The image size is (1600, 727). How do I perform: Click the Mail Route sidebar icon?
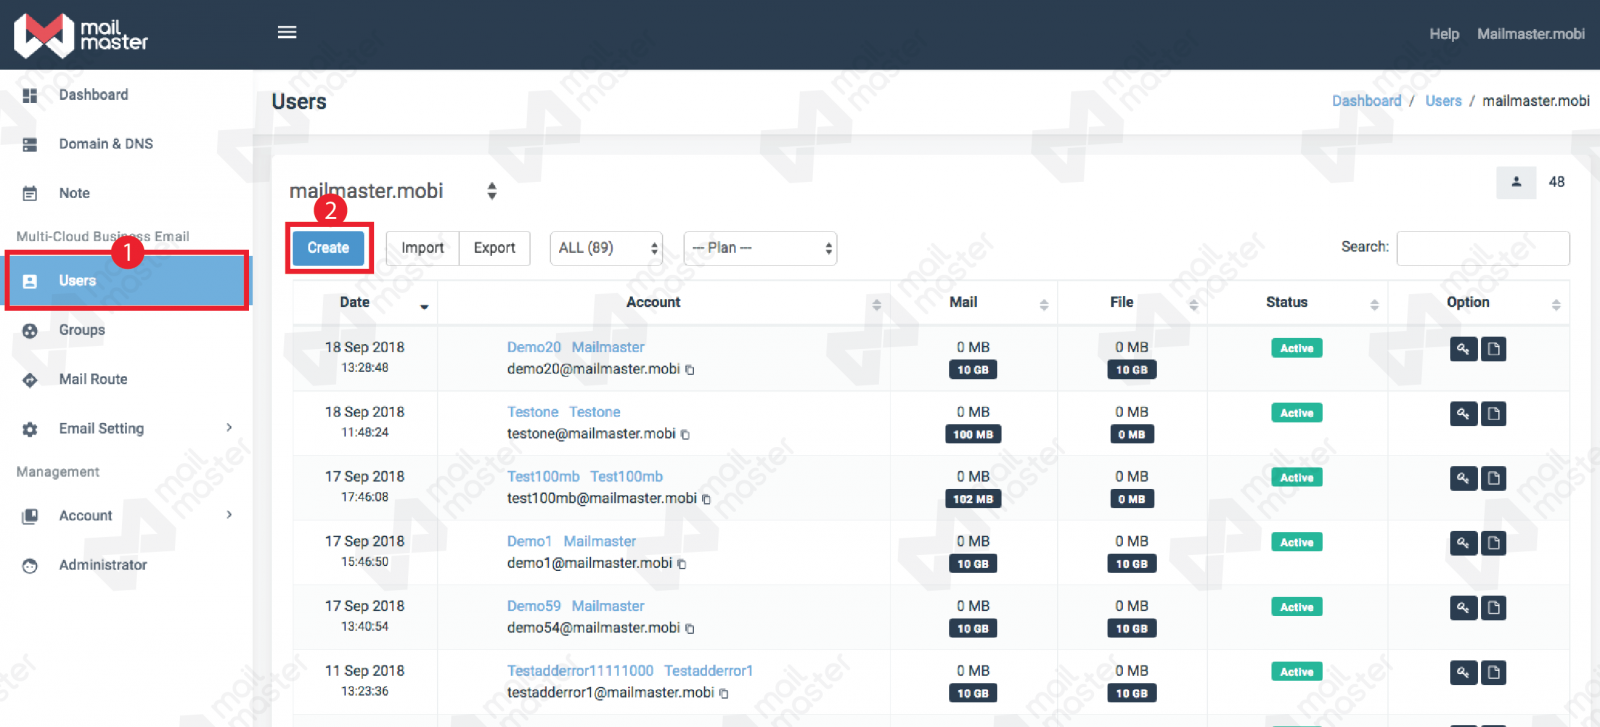[x=30, y=379]
